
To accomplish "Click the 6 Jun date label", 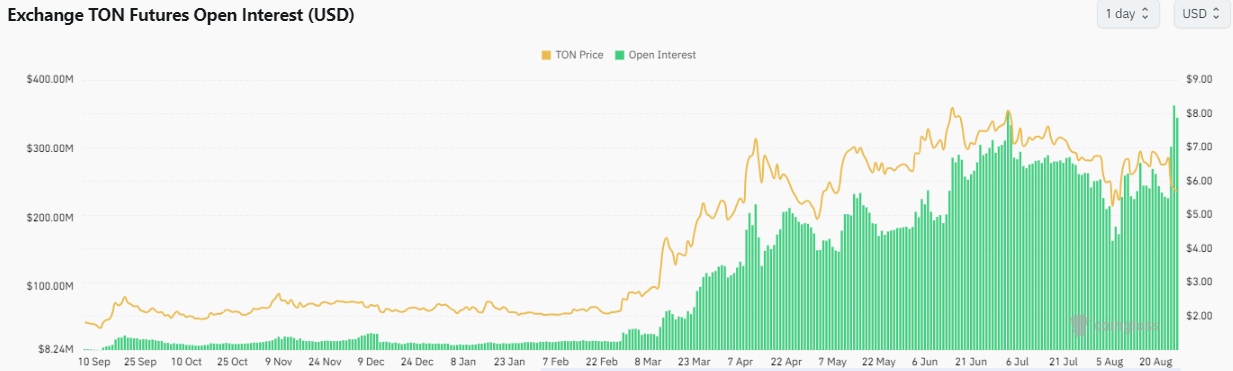I will coord(925,362).
